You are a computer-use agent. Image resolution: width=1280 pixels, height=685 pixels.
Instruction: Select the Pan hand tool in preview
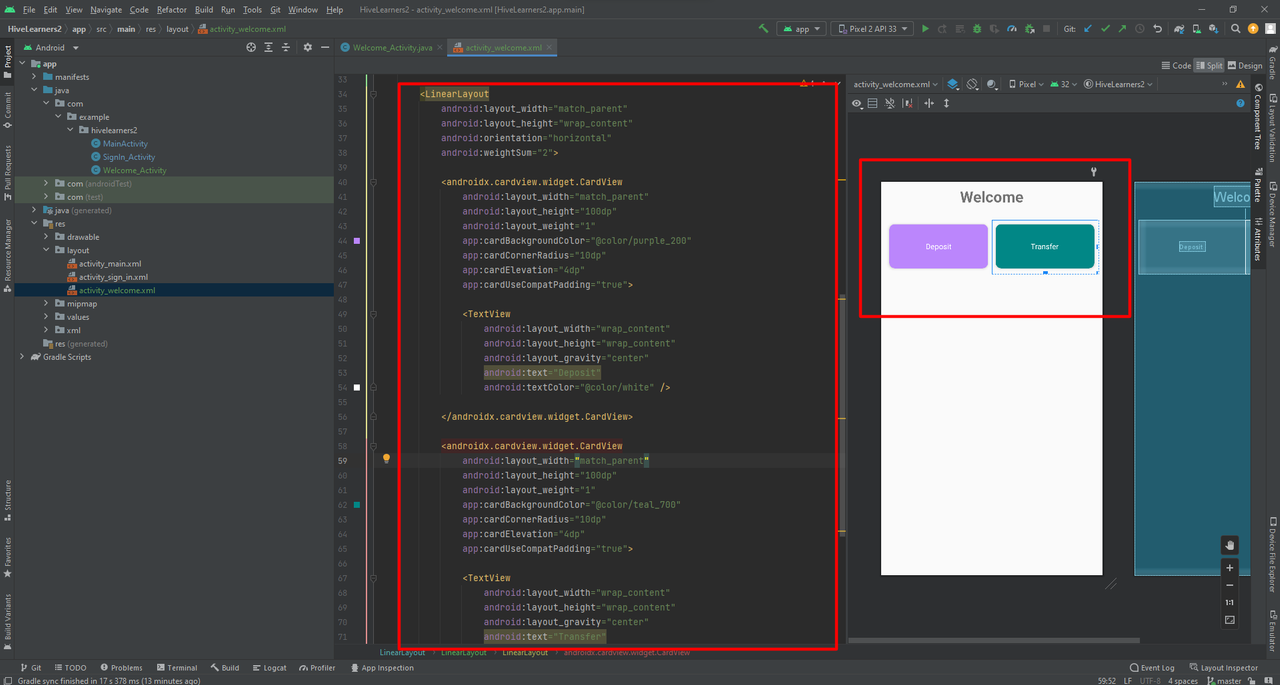coord(1230,545)
